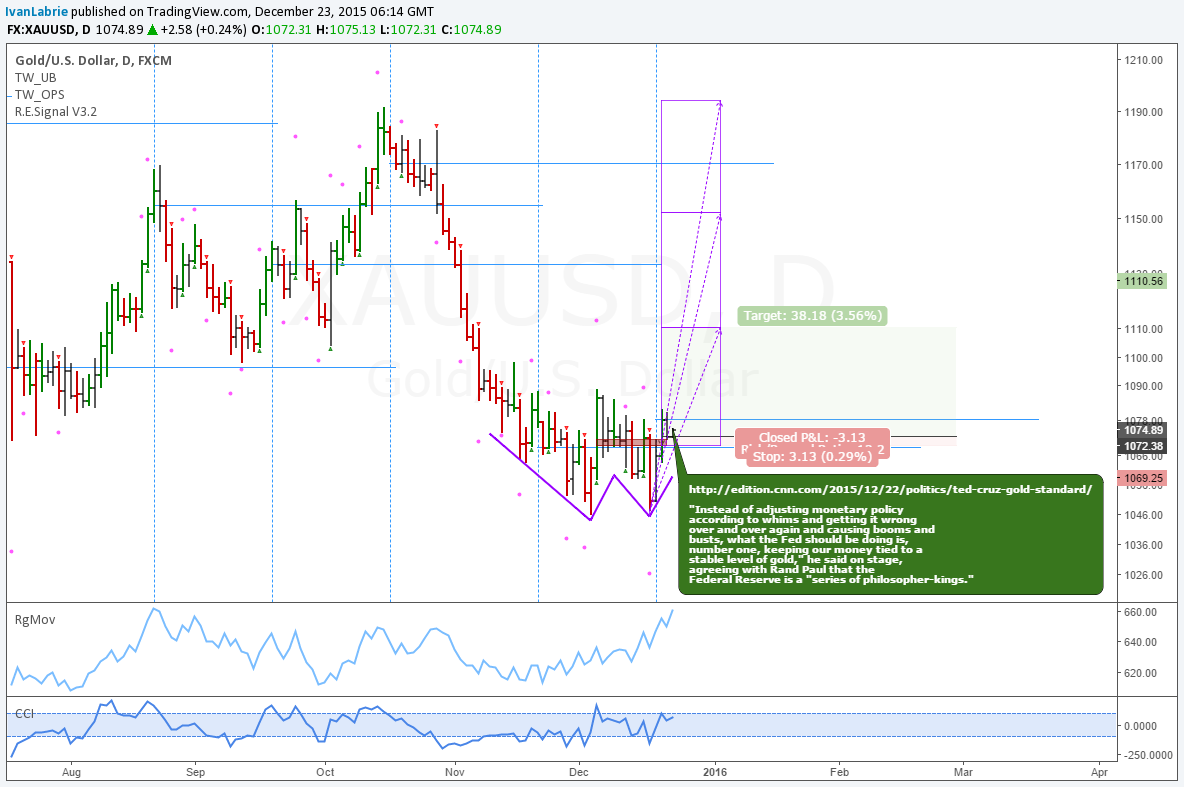Image resolution: width=1184 pixels, height=787 pixels.
Task: Select the O:1072.31 open value
Action: click(x=282, y=29)
